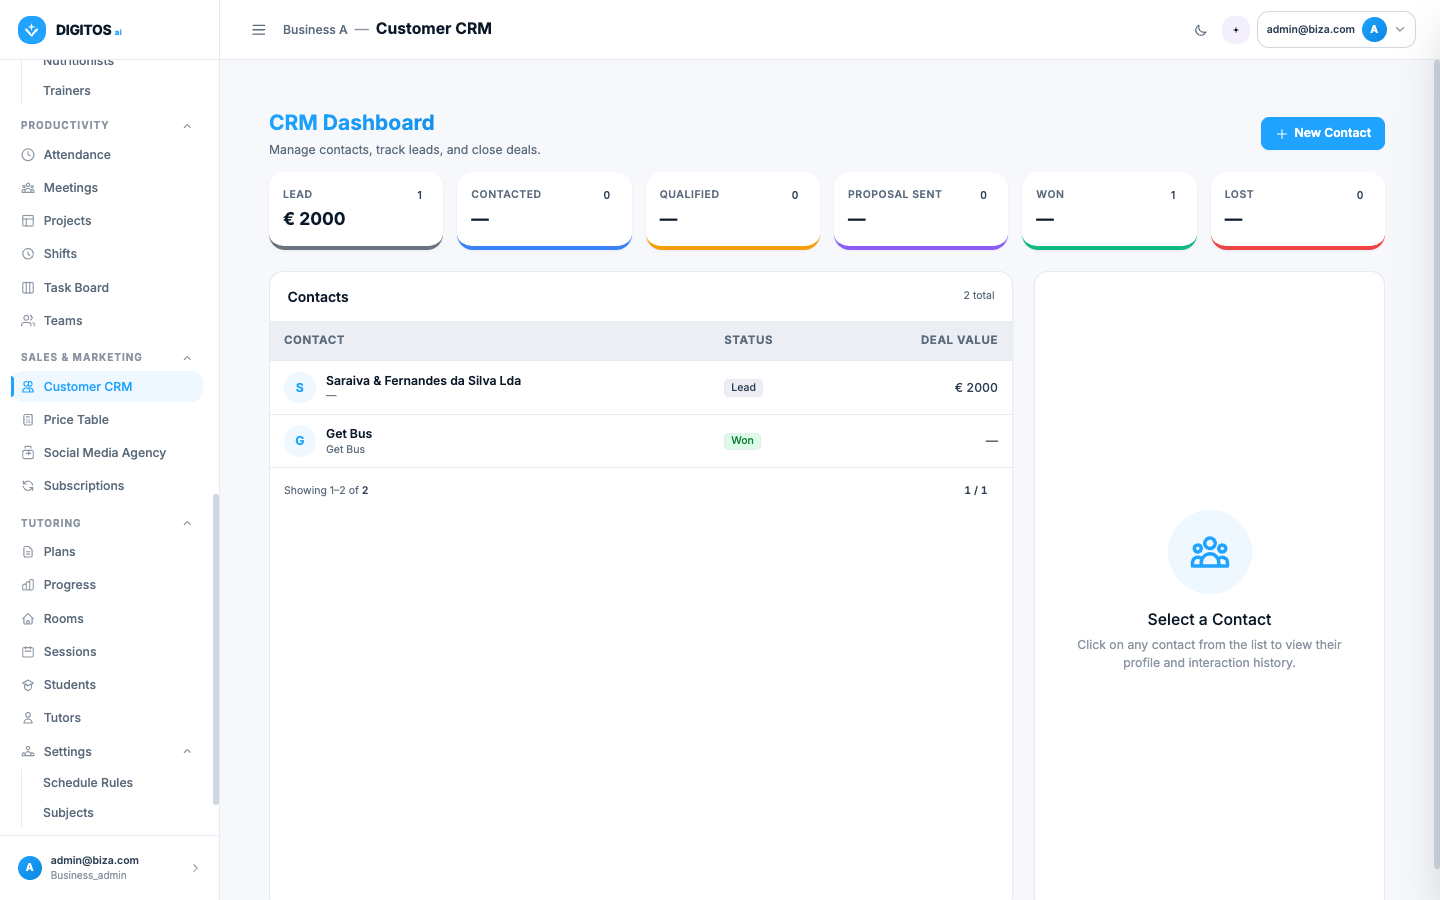The height and width of the screenshot is (900, 1440).
Task: Click the Status column header
Action: tap(748, 340)
